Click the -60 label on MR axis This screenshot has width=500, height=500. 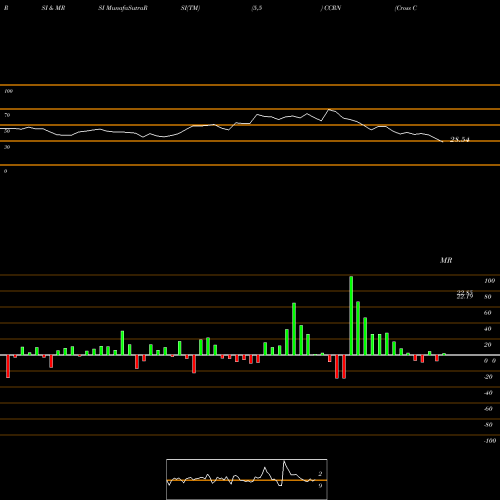pyautogui.click(x=488, y=409)
